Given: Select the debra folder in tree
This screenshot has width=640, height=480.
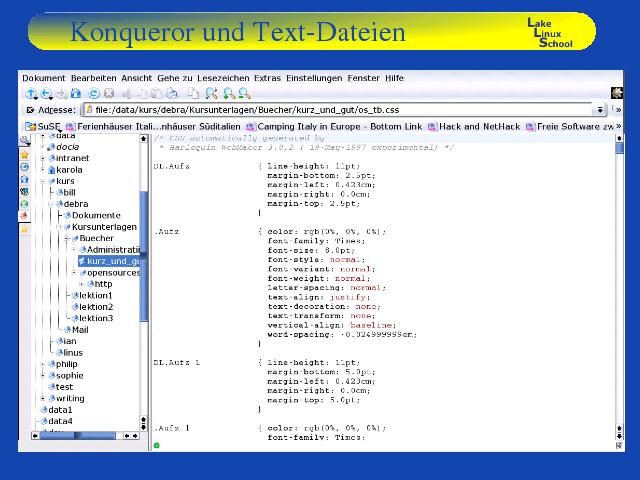Looking at the screenshot, I should pos(72,204).
